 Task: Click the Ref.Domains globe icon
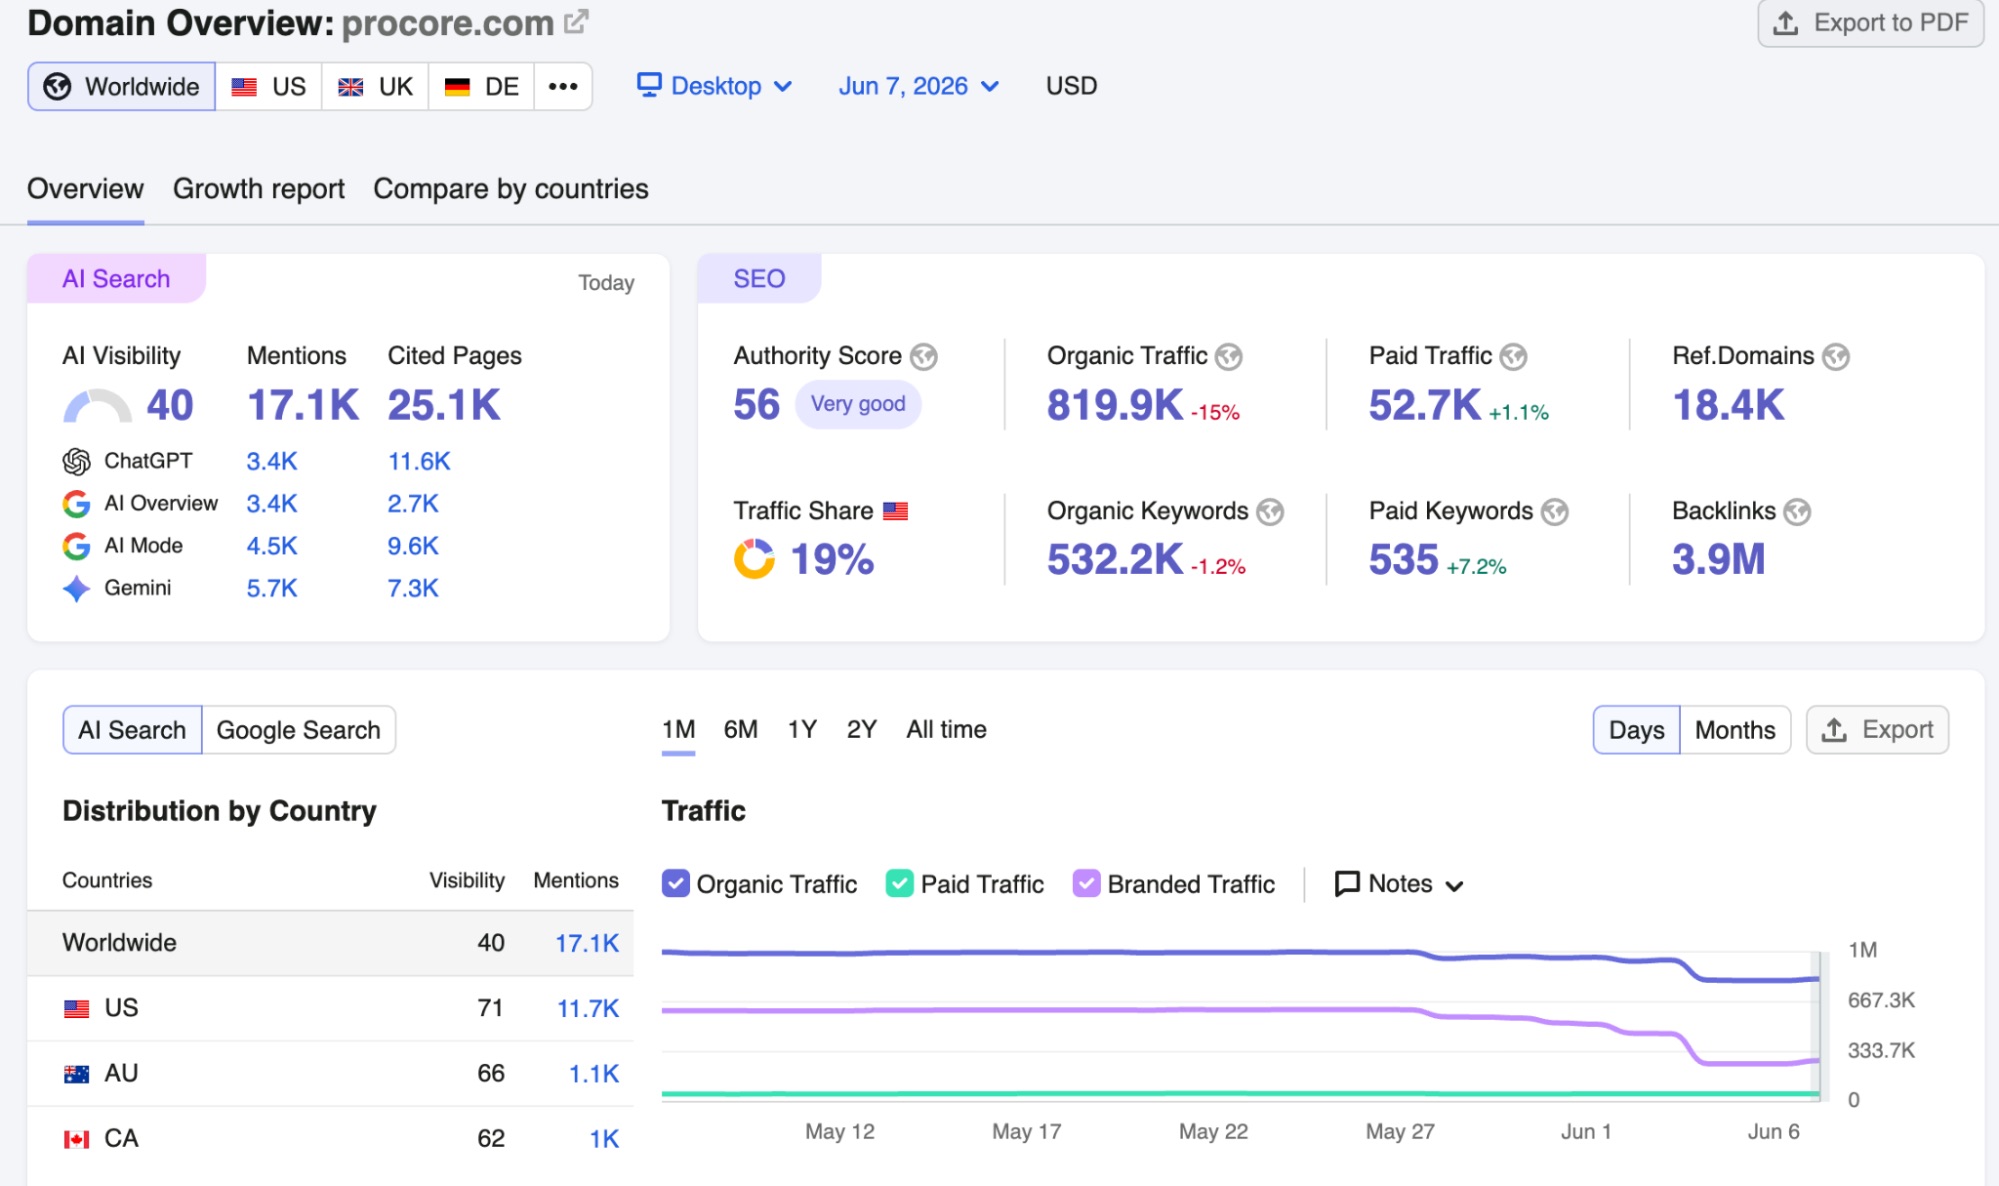coord(1836,357)
